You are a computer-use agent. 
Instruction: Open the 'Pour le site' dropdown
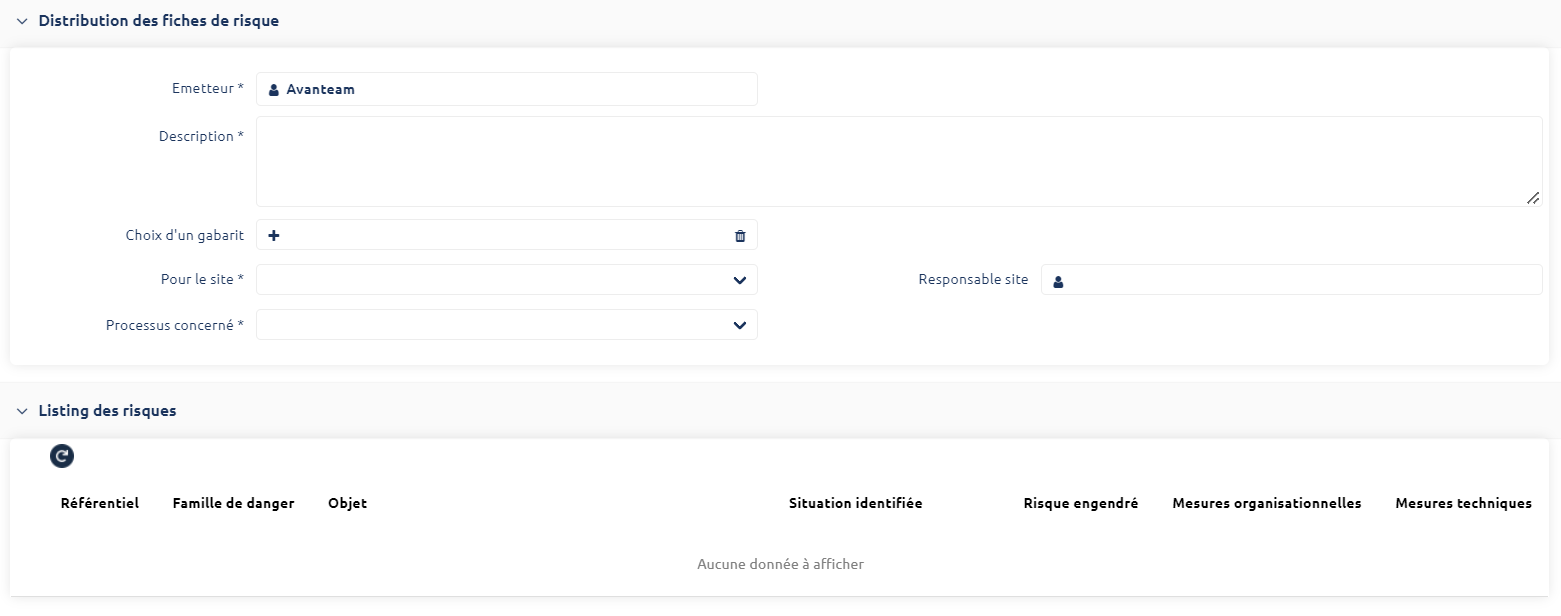(x=740, y=280)
